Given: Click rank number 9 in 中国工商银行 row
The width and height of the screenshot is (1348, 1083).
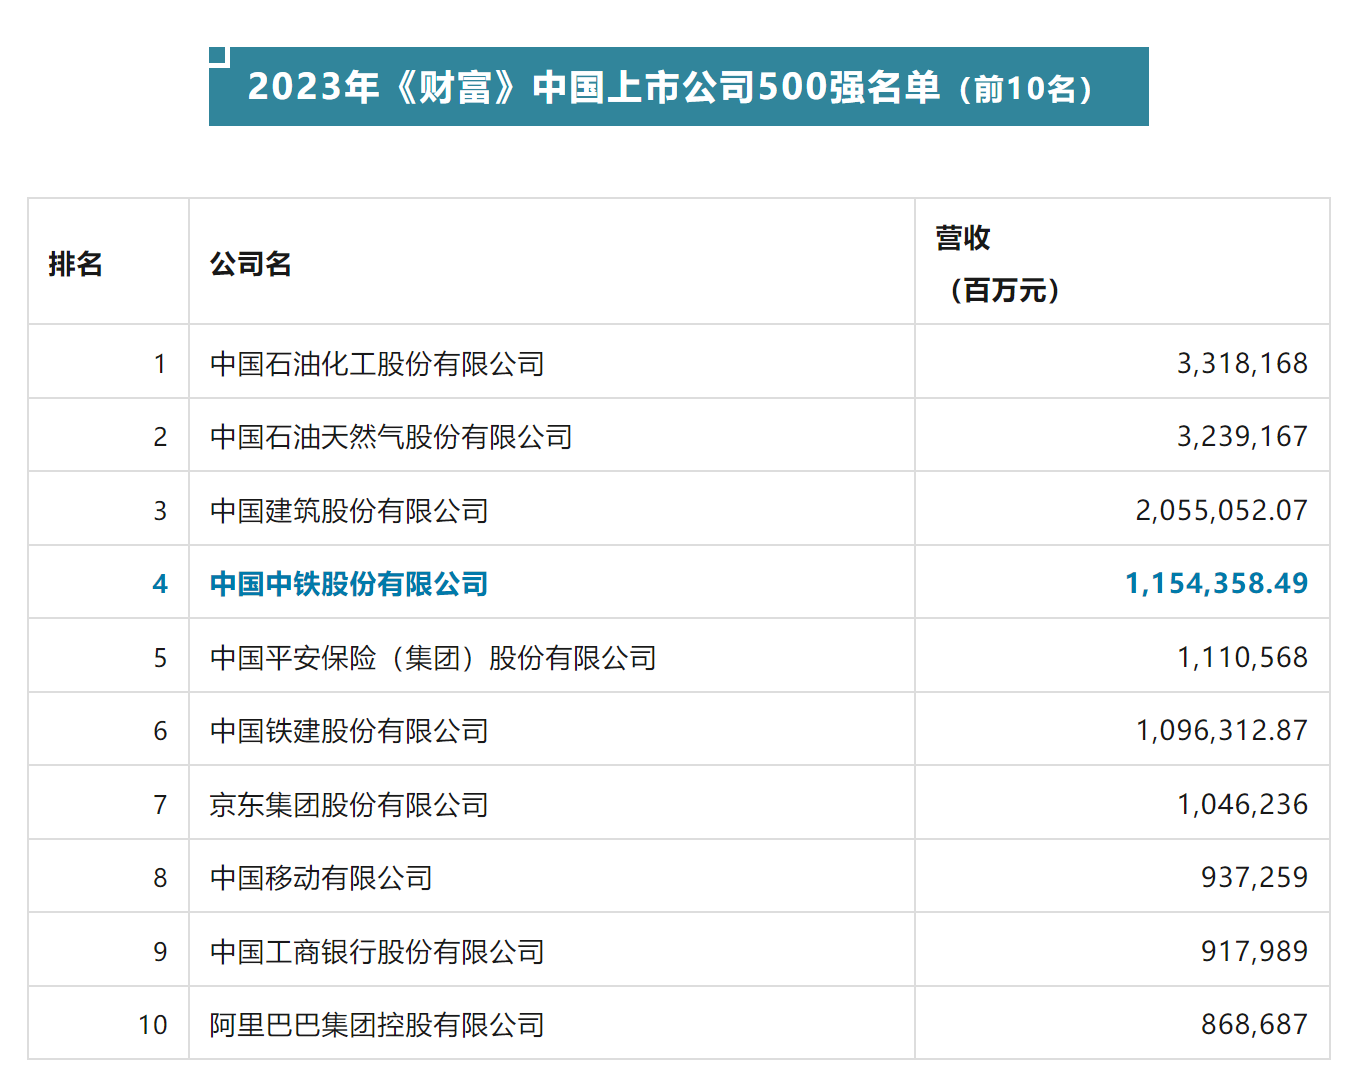Looking at the screenshot, I should pyautogui.click(x=160, y=952).
